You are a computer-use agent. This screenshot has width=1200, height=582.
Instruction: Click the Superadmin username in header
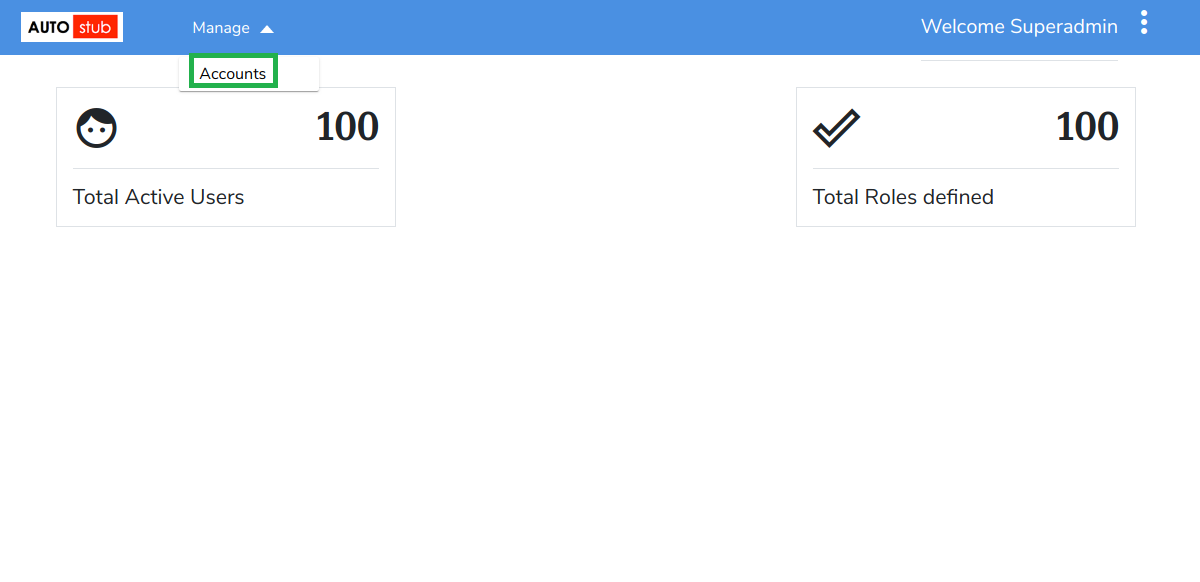(1063, 27)
